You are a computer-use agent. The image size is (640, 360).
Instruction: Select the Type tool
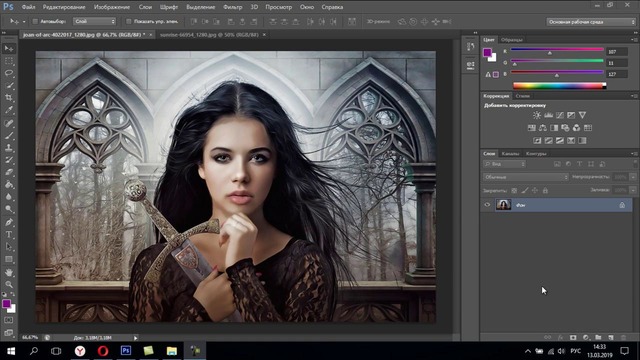[x=9, y=235]
